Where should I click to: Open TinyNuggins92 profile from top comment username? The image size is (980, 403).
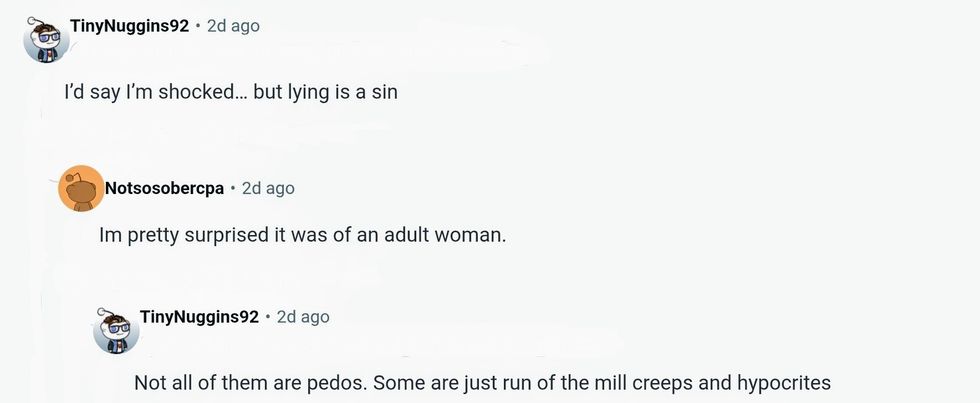pos(129,26)
